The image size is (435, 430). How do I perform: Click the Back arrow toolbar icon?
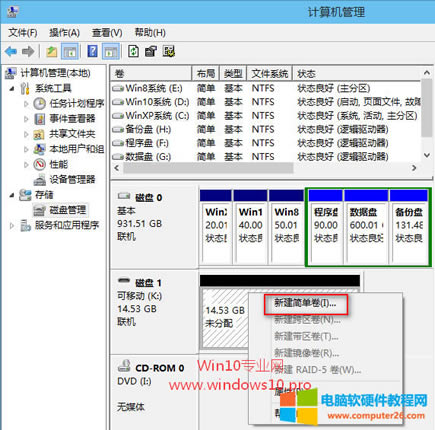click(x=11, y=51)
